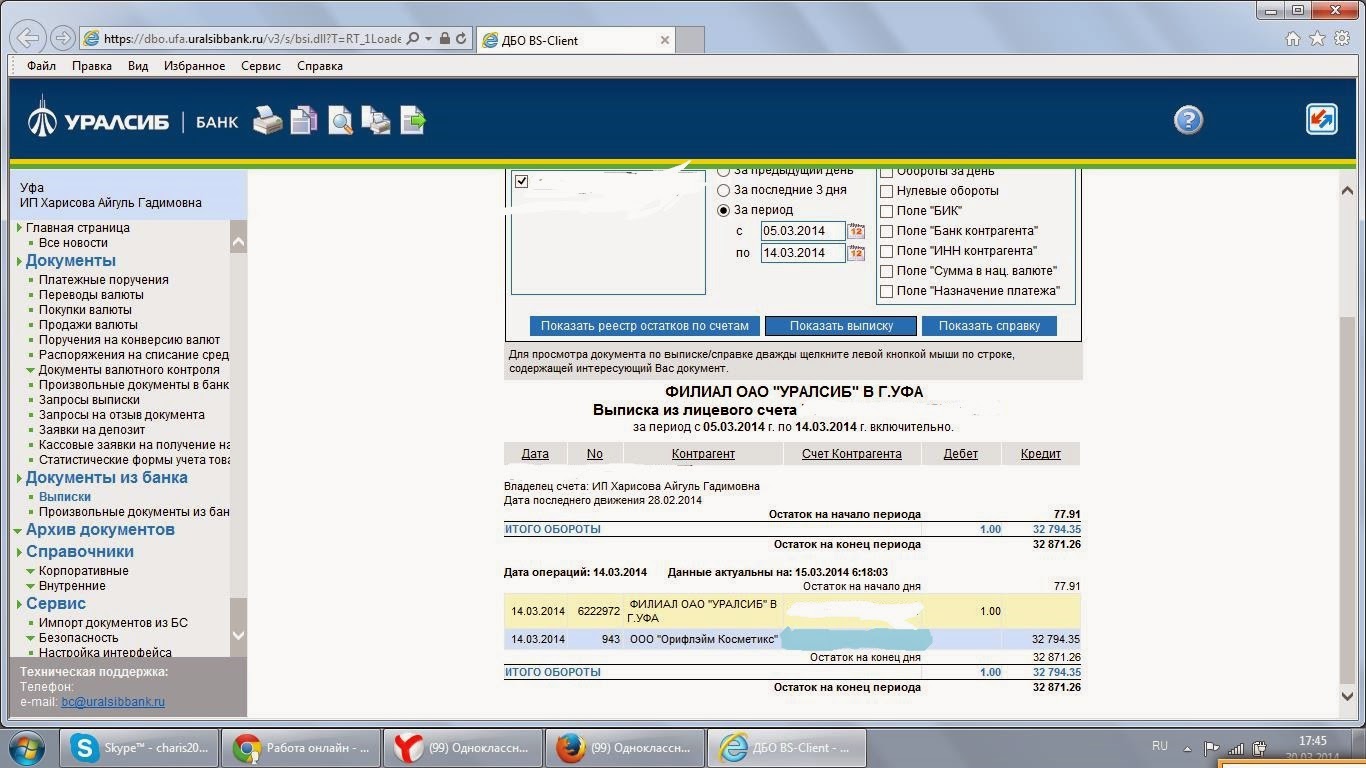Collapse the Документы из банка section
This screenshot has width=1366, height=768.
click(19, 478)
